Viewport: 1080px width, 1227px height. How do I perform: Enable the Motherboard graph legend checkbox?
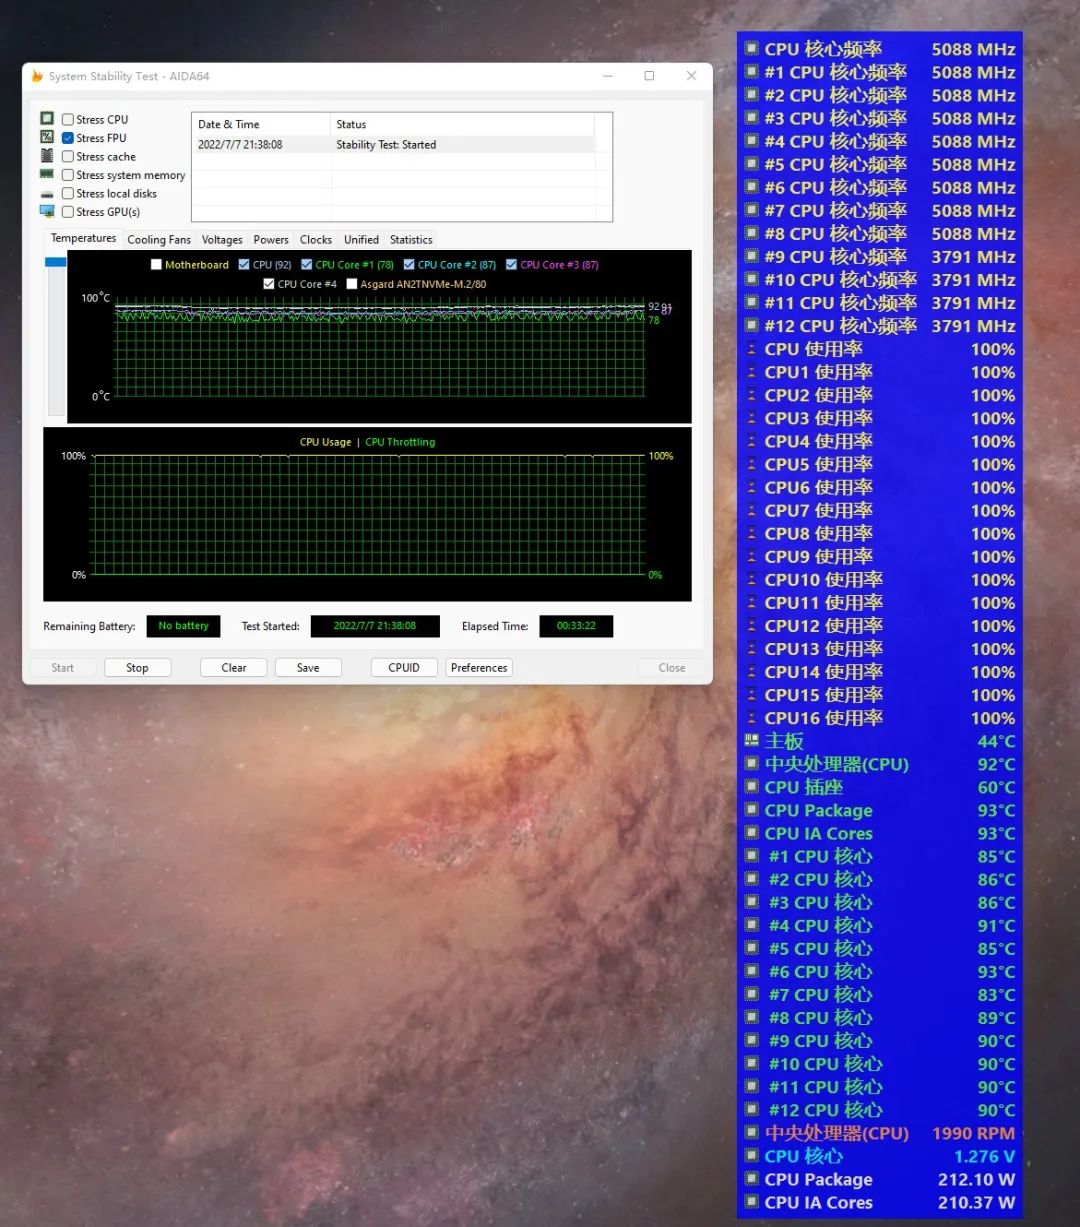157,264
